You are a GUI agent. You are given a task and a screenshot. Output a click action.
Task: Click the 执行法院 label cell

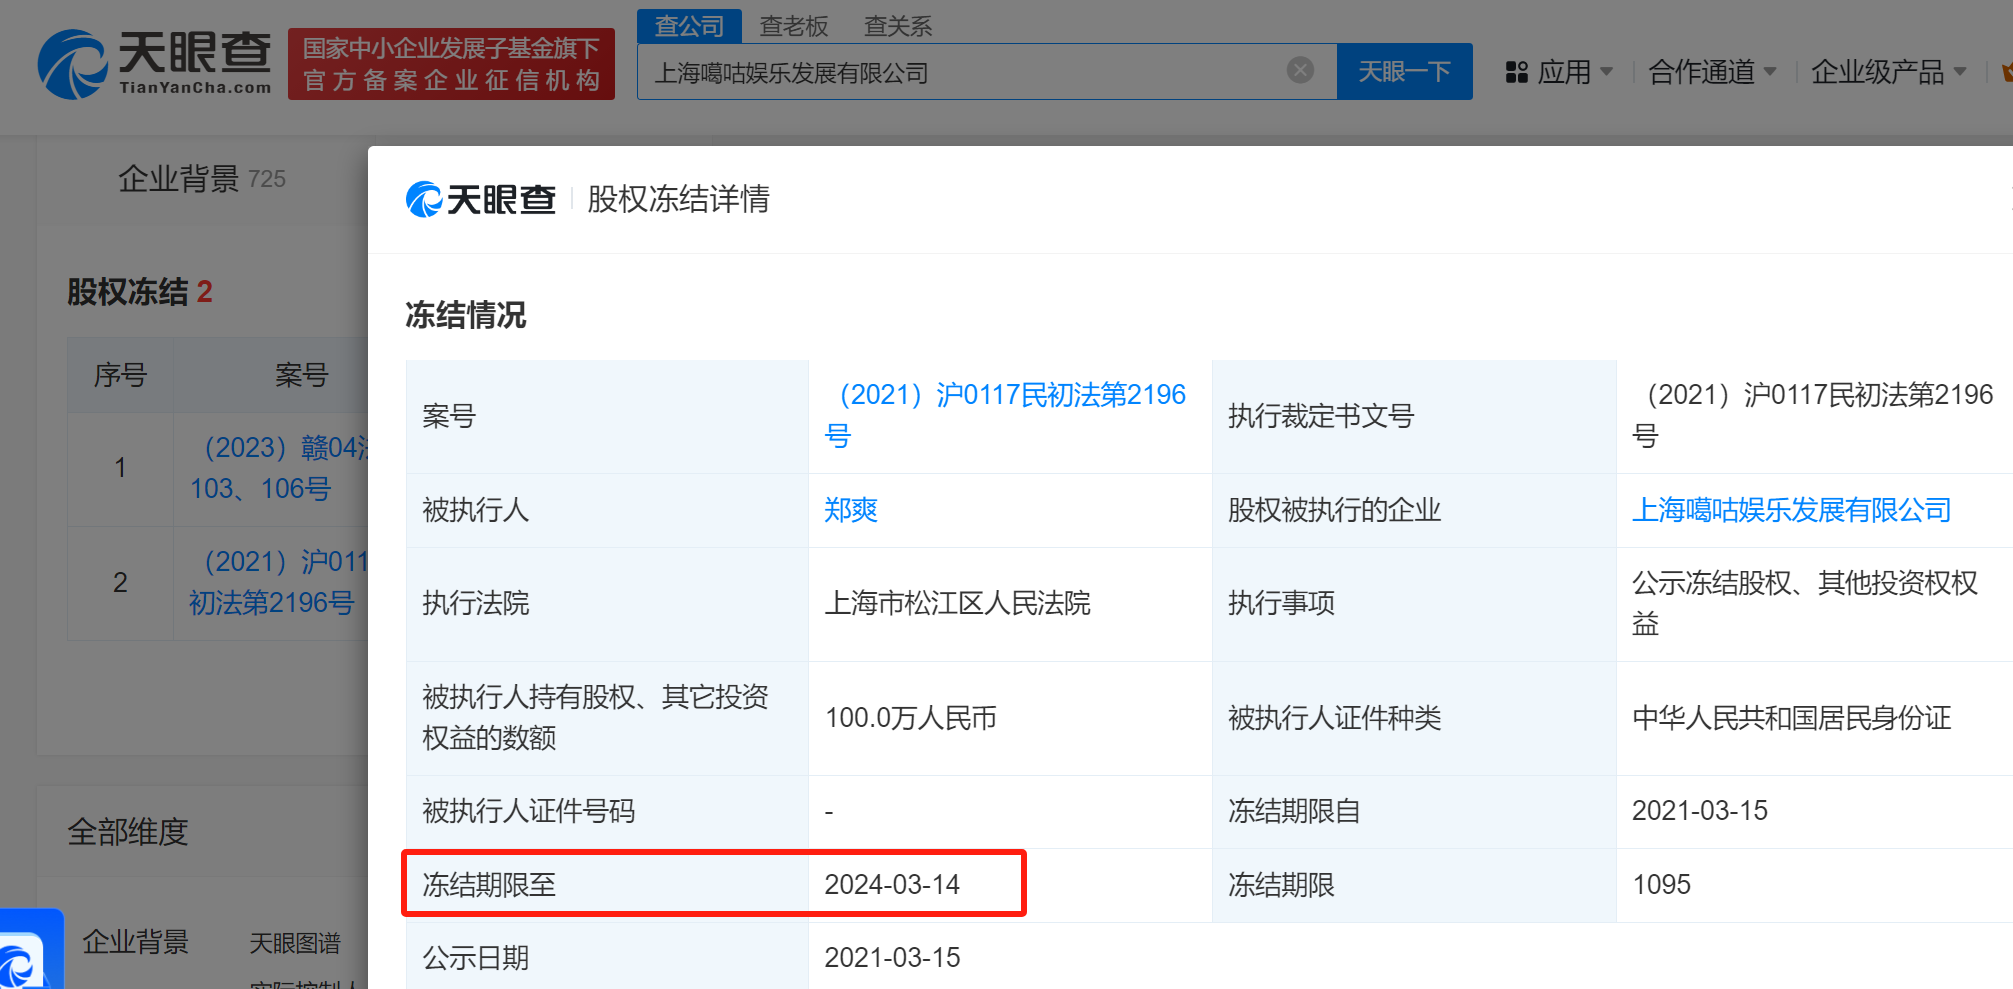tap(607, 604)
